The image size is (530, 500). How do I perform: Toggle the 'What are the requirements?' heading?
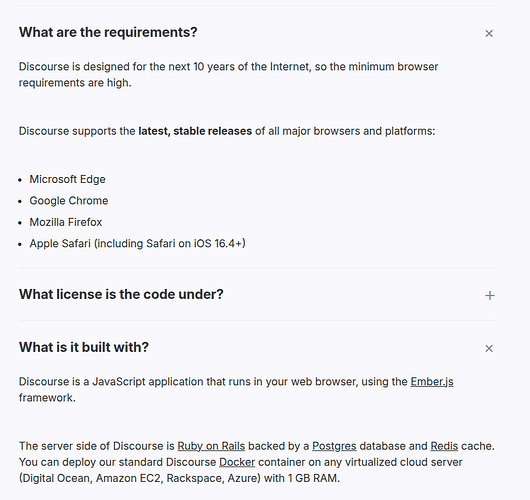[108, 32]
